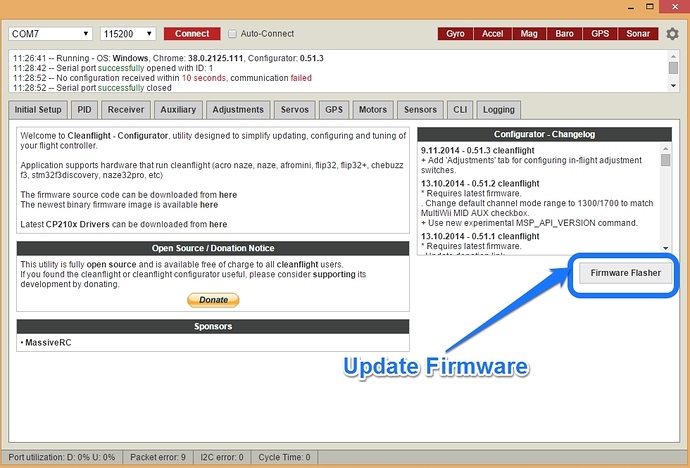Follow the binary firmware image 'here' link
The height and width of the screenshot is (468, 690).
[209, 205]
